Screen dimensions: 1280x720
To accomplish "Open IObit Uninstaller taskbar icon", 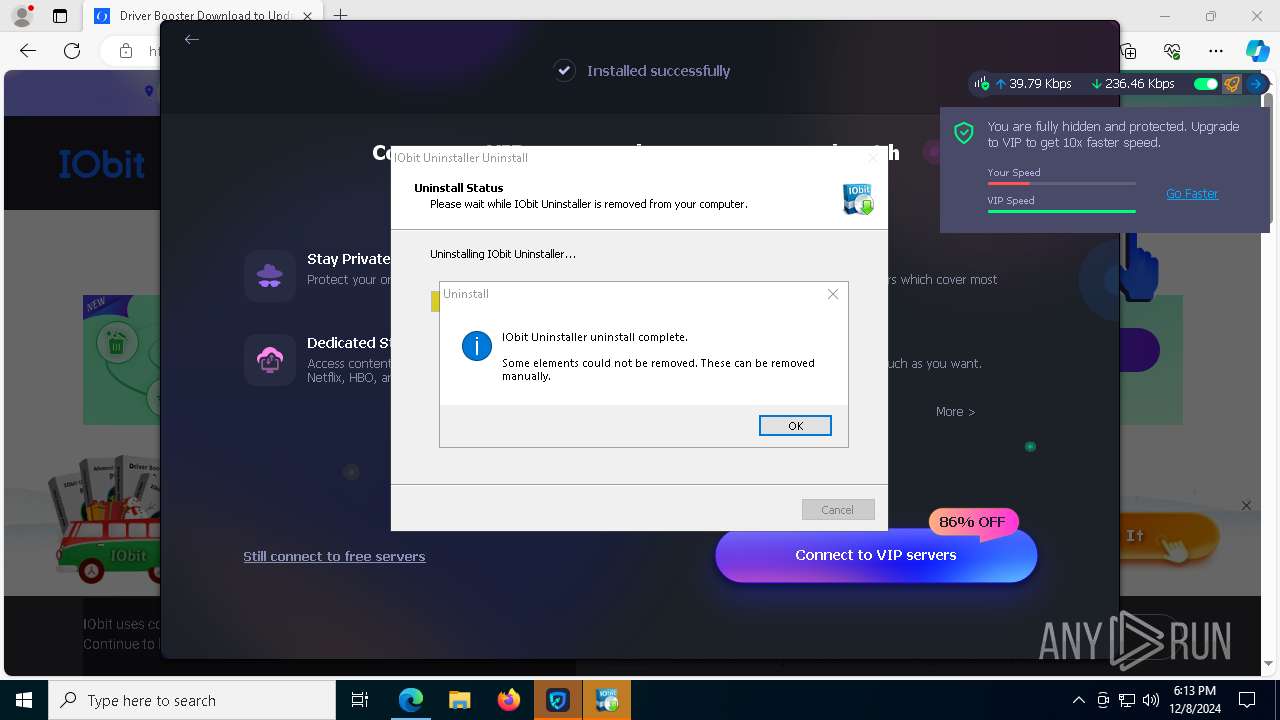I will pyautogui.click(x=607, y=700).
